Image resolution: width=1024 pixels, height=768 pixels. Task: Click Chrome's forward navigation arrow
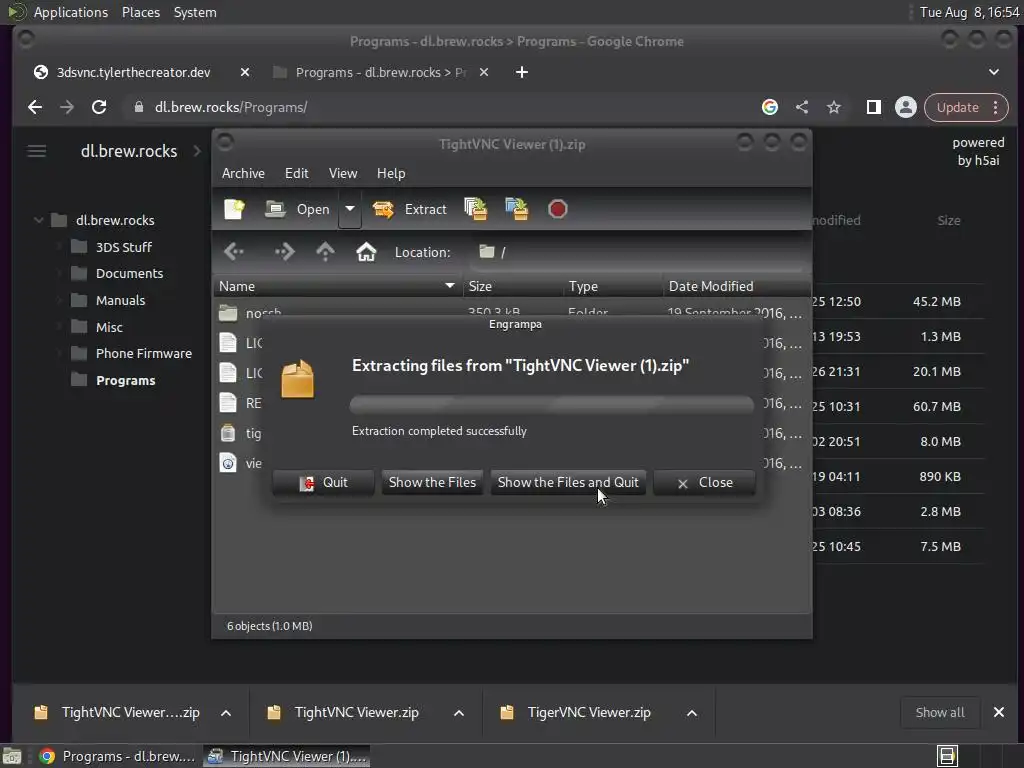[x=67, y=107]
